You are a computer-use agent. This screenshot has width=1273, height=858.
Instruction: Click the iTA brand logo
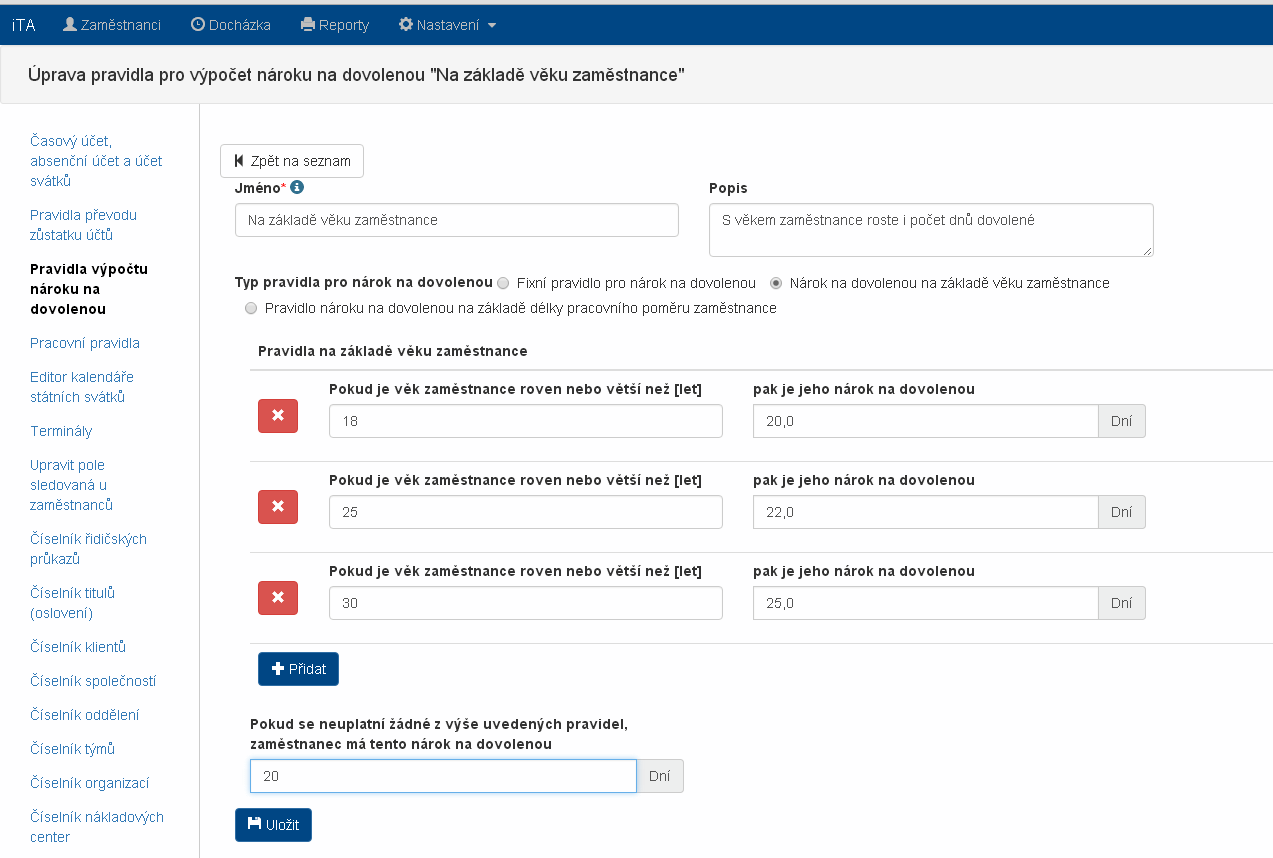click(x=24, y=25)
